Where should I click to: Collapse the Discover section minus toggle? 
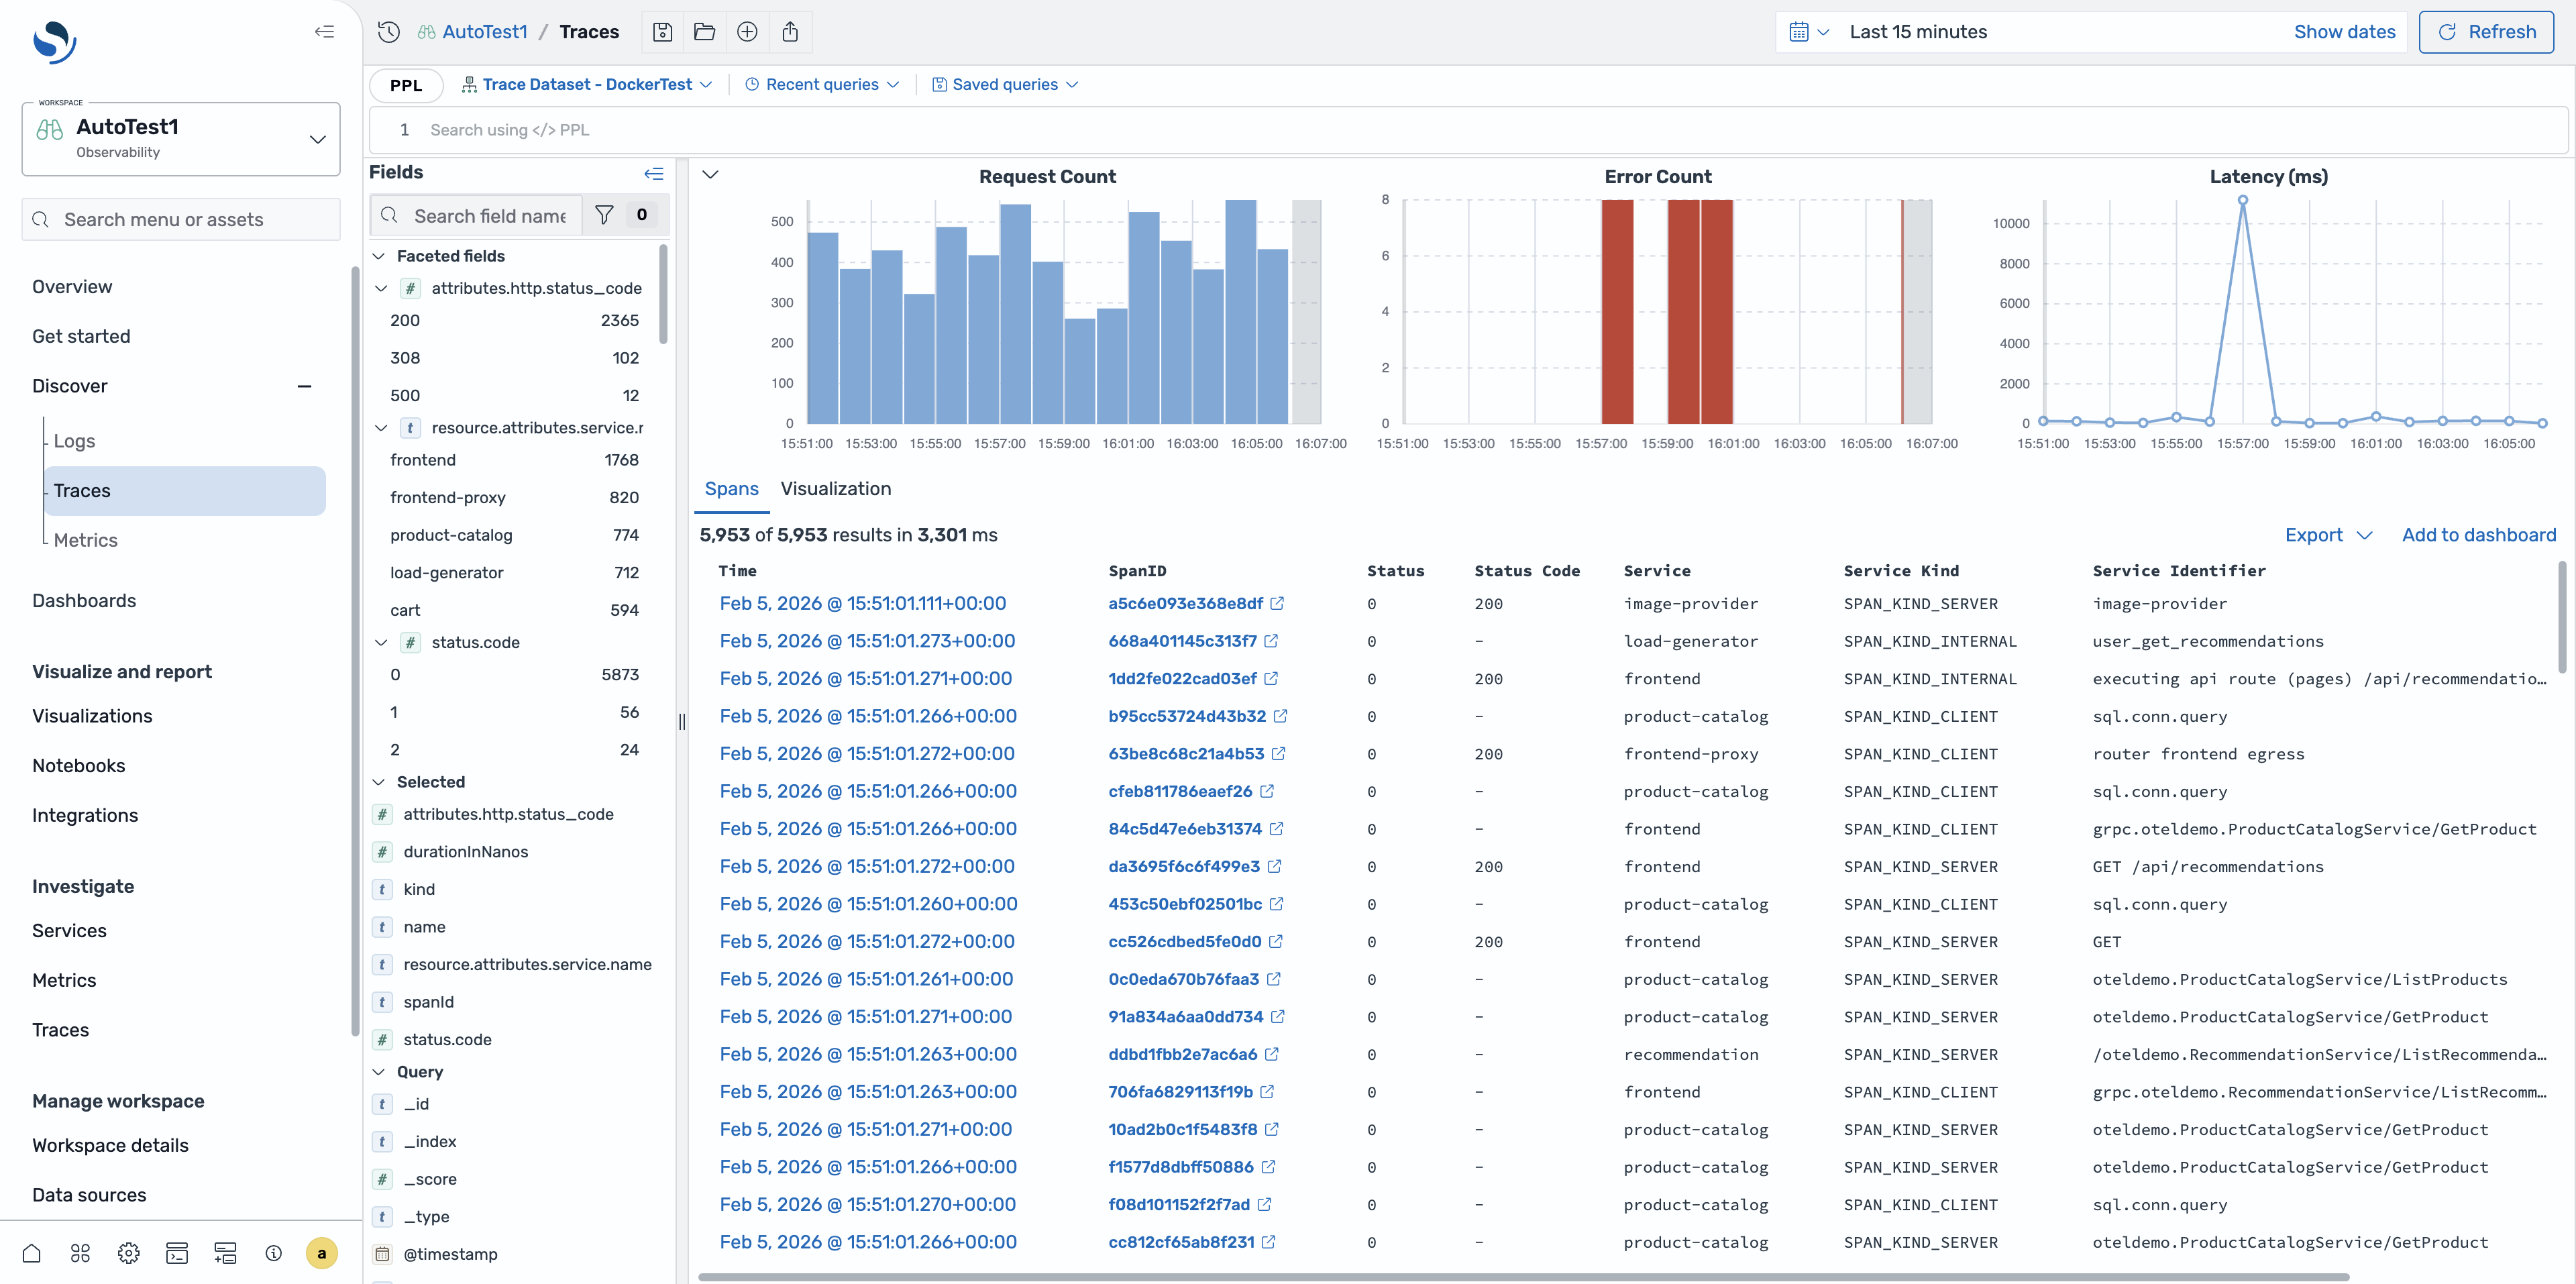[304, 386]
